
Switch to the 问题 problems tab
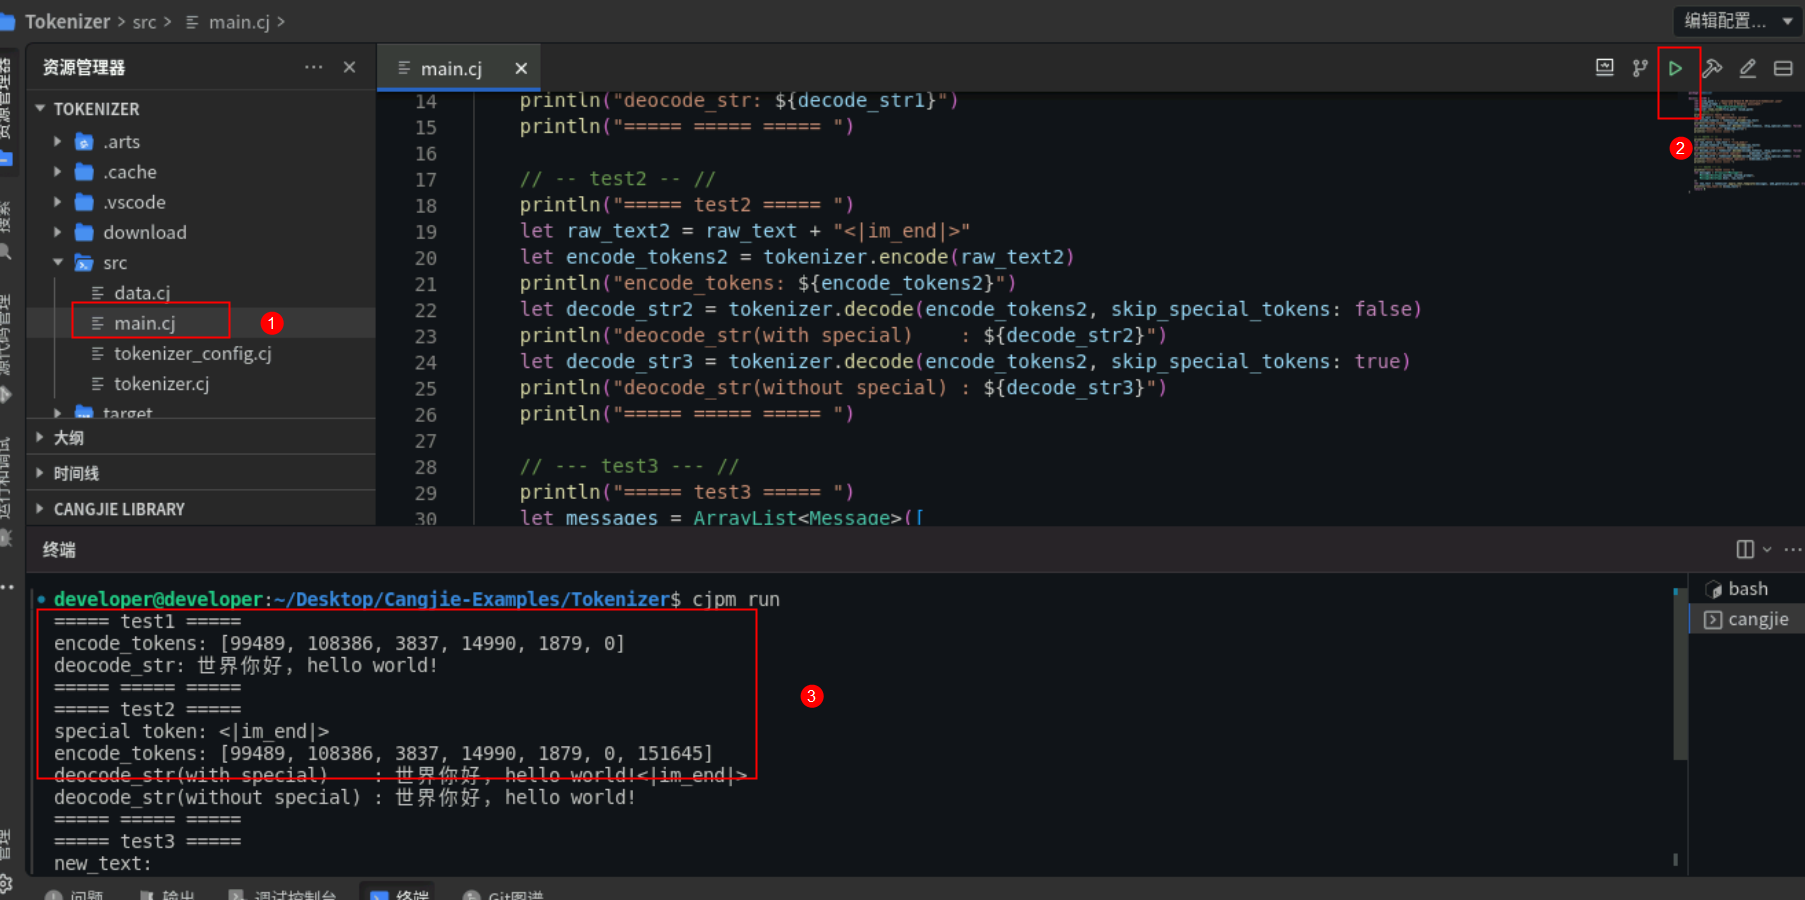75,893
